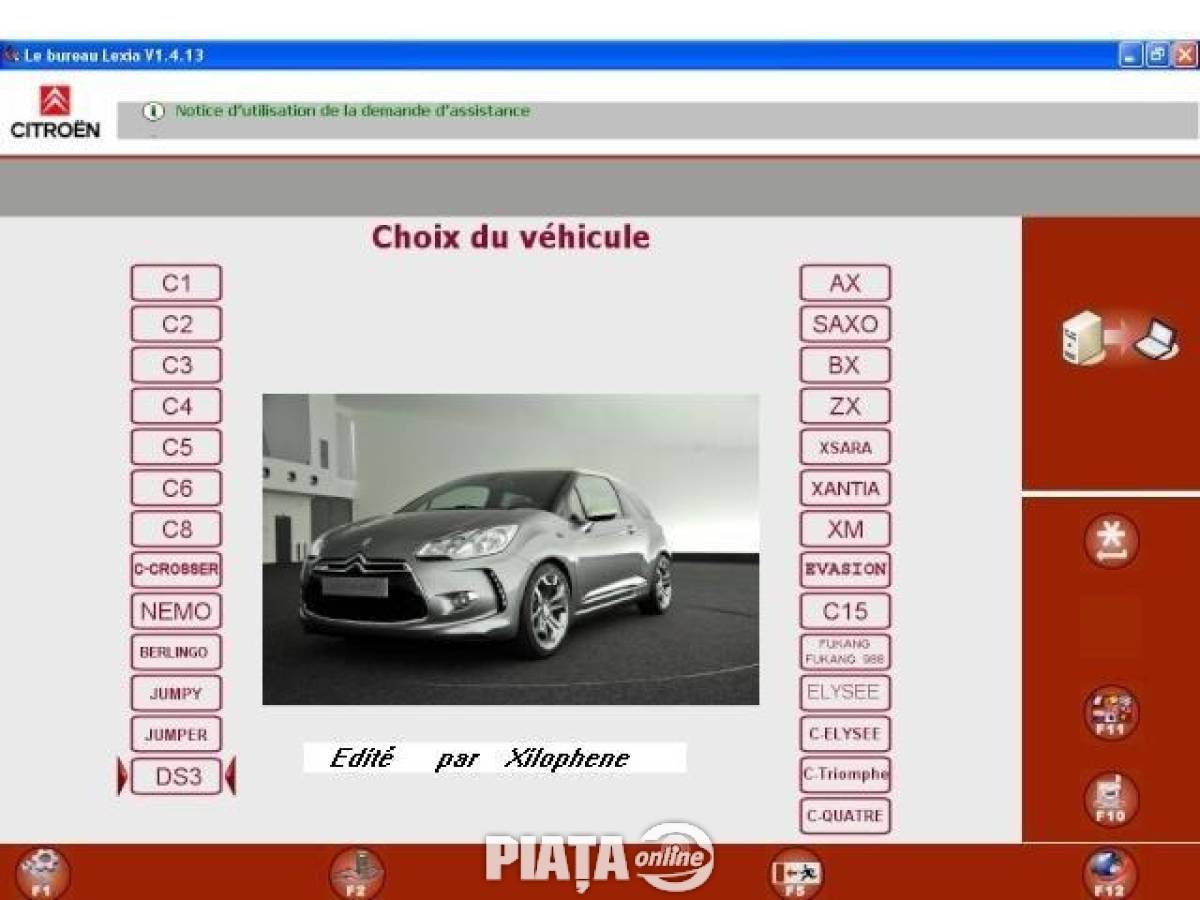
Task: Select the XSARA vehicle button
Action: click(845, 447)
